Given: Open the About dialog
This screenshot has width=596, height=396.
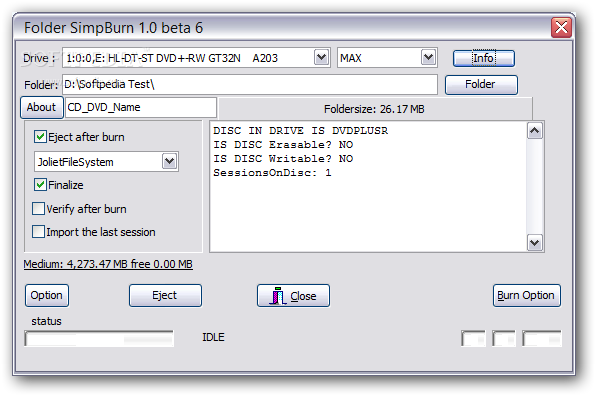Looking at the screenshot, I should coord(41,108).
